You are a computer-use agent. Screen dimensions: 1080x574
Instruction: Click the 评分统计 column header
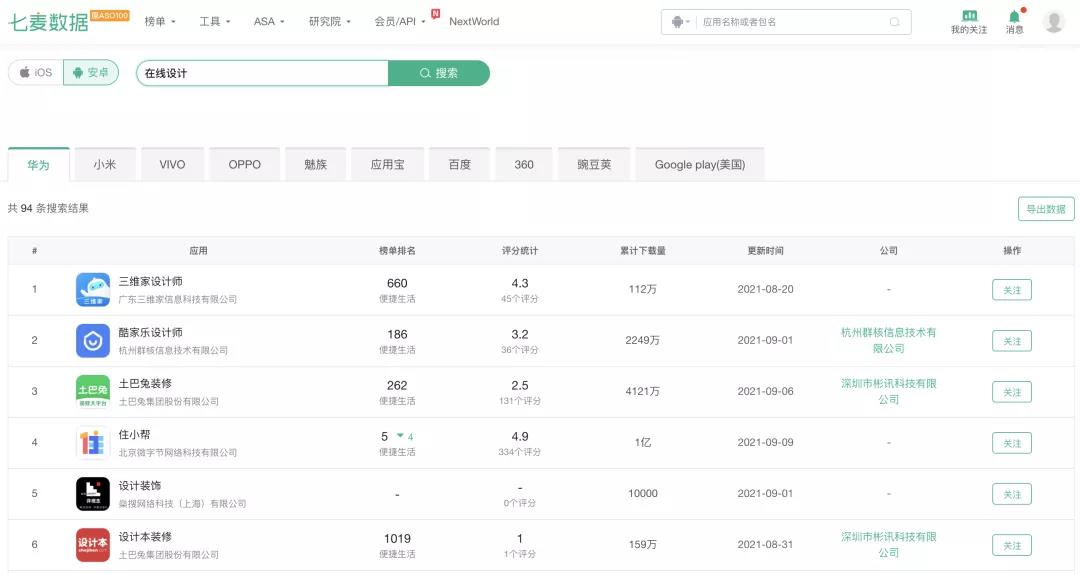click(519, 251)
